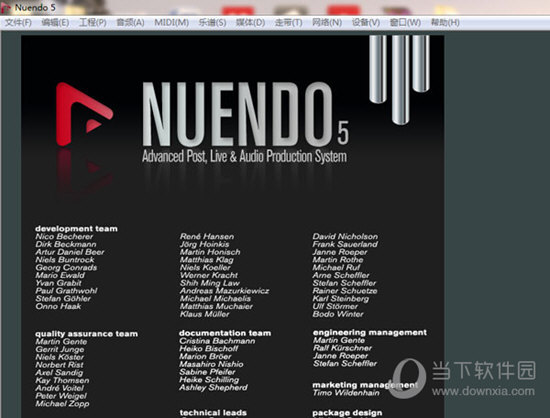Click name 'René Hansen'
This screenshot has height=418, width=550.
coord(207,237)
